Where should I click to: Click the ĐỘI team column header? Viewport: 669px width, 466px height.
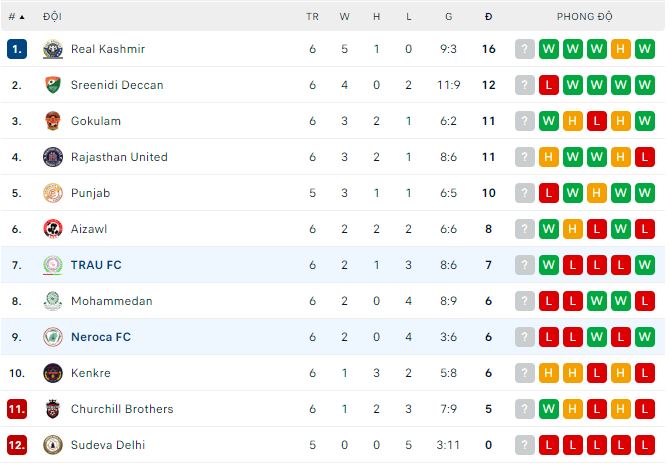52,17
